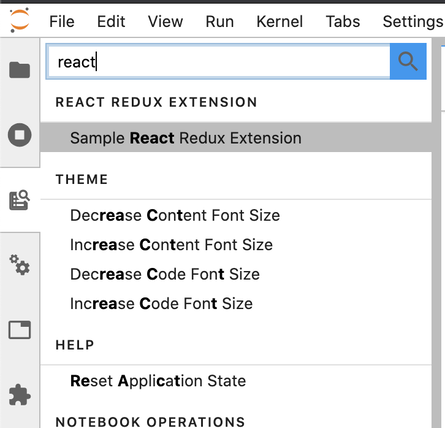Click the magnifier search button

pyautogui.click(x=408, y=61)
